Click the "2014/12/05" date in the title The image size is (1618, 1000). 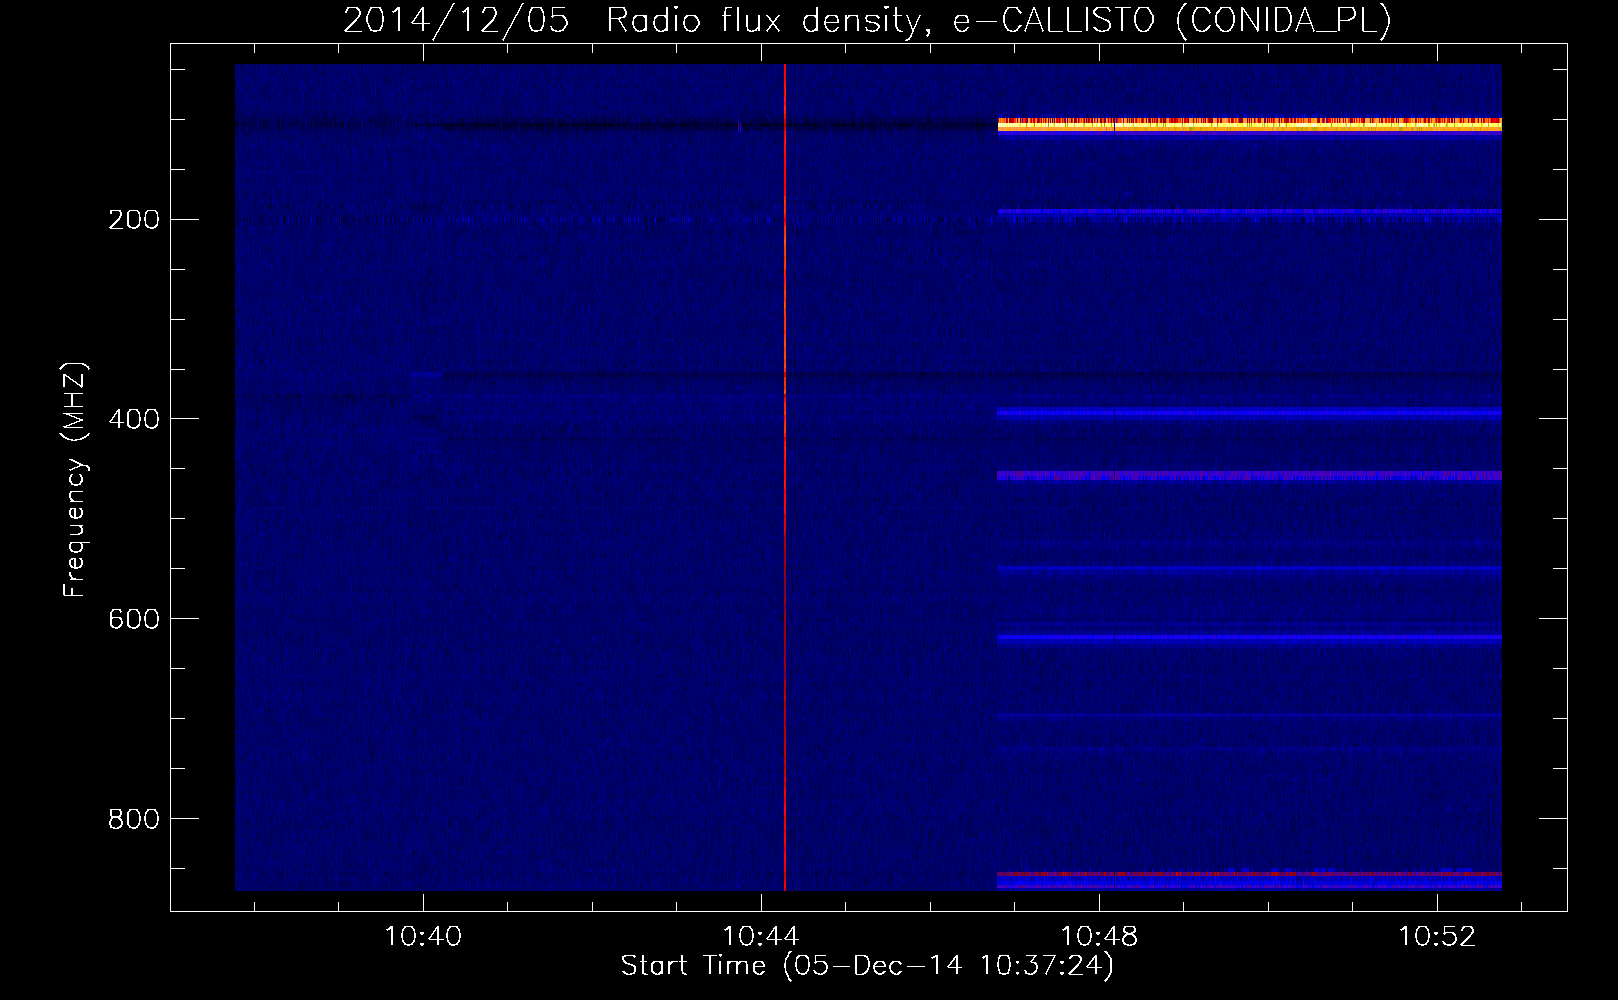click(456, 21)
